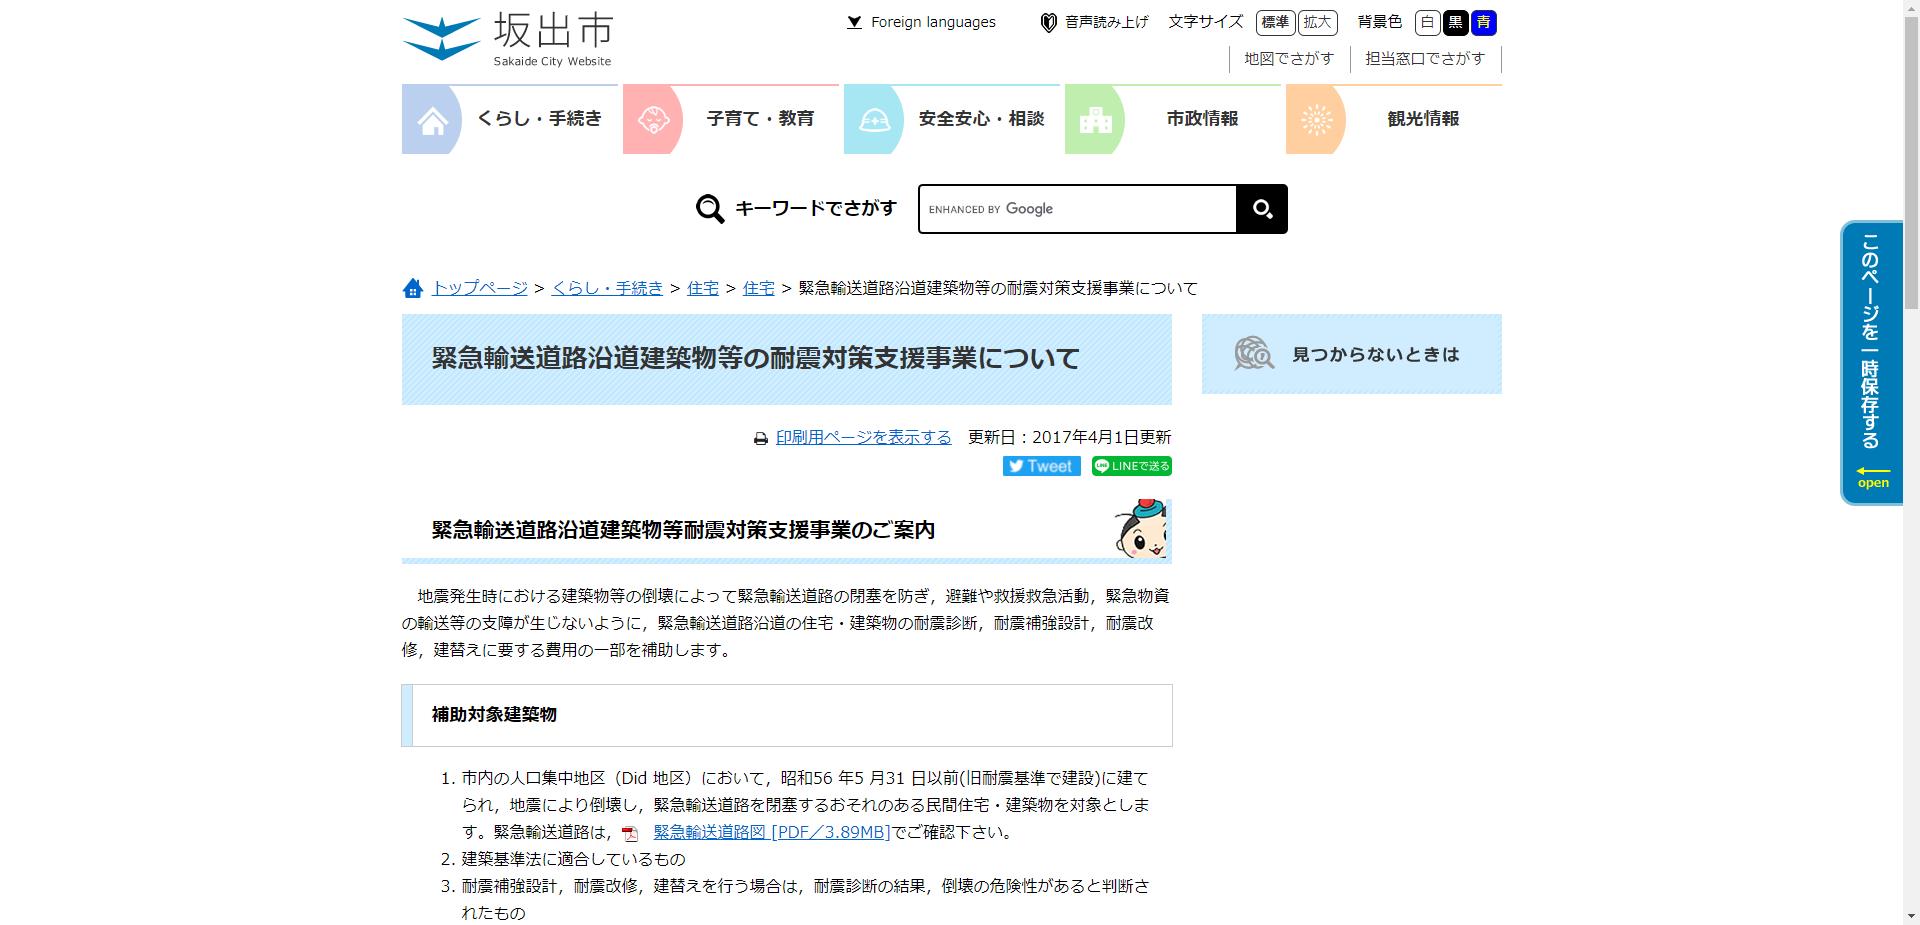The width and height of the screenshot is (1920, 925).
Task: Click the home icon in the breadcrumb
Action: [412, 288]
